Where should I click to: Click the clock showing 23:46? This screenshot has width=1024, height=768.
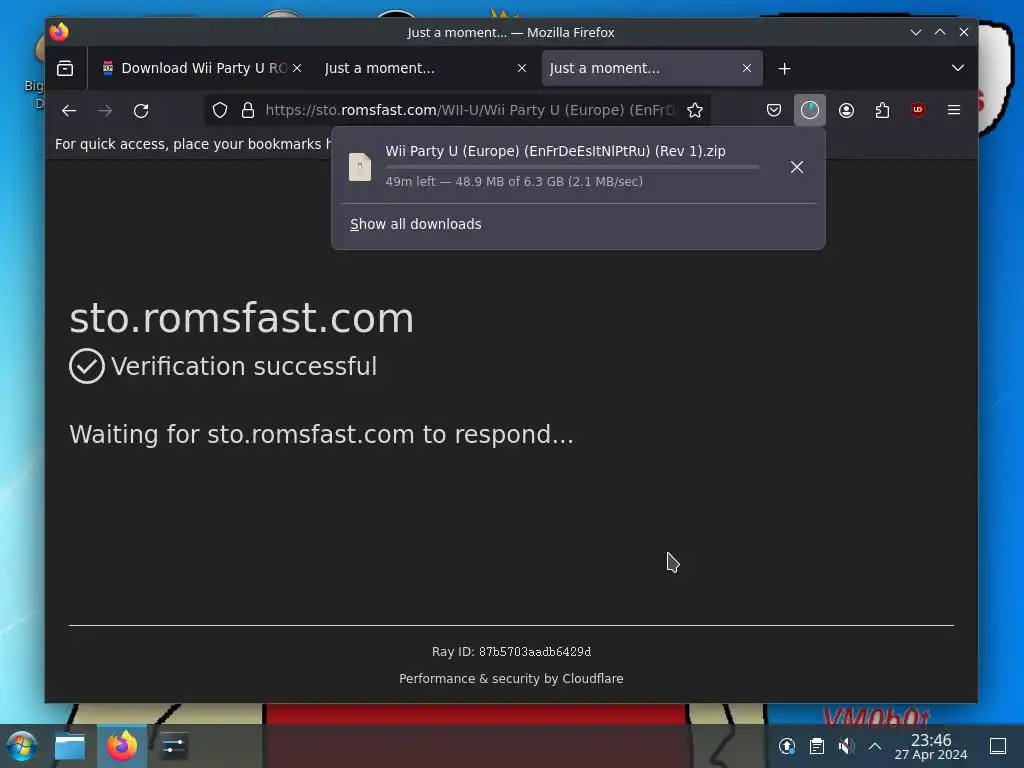pyautogui.click(x=931, y=746)
